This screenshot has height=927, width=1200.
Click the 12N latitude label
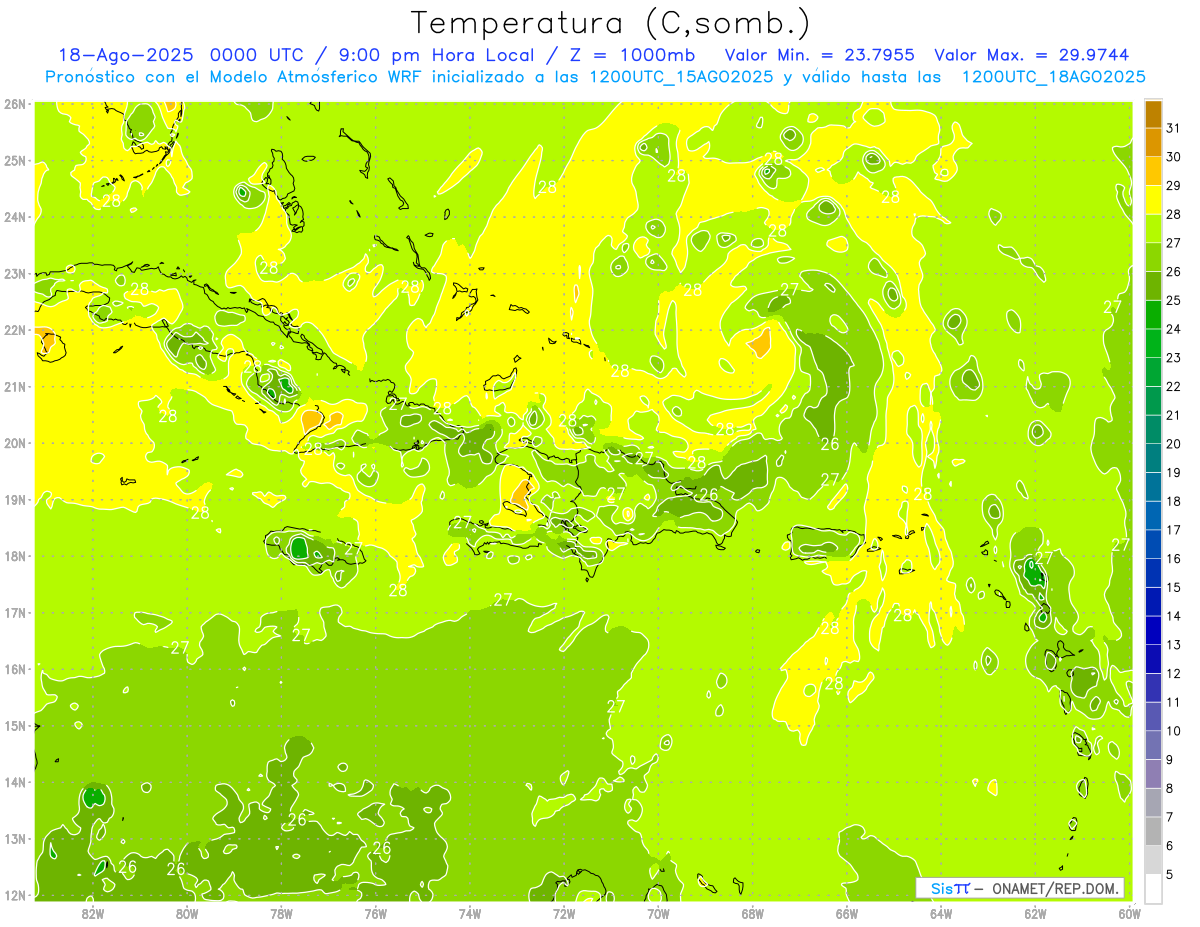pos(14,895)
